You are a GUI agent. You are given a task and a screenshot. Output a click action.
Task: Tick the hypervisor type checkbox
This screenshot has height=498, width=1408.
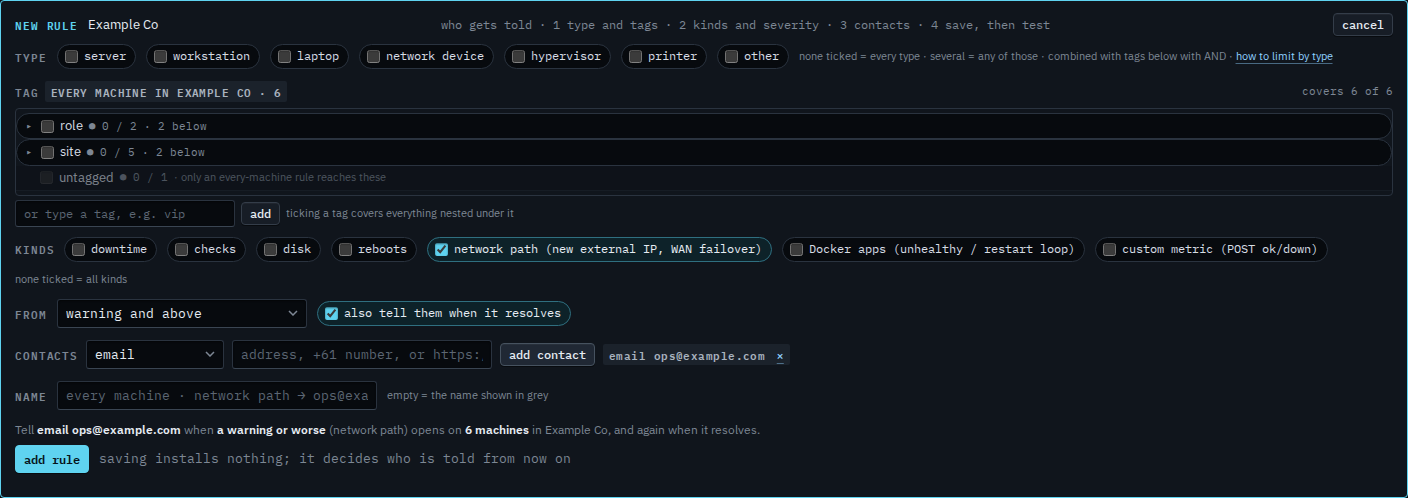tap(518, 57)
